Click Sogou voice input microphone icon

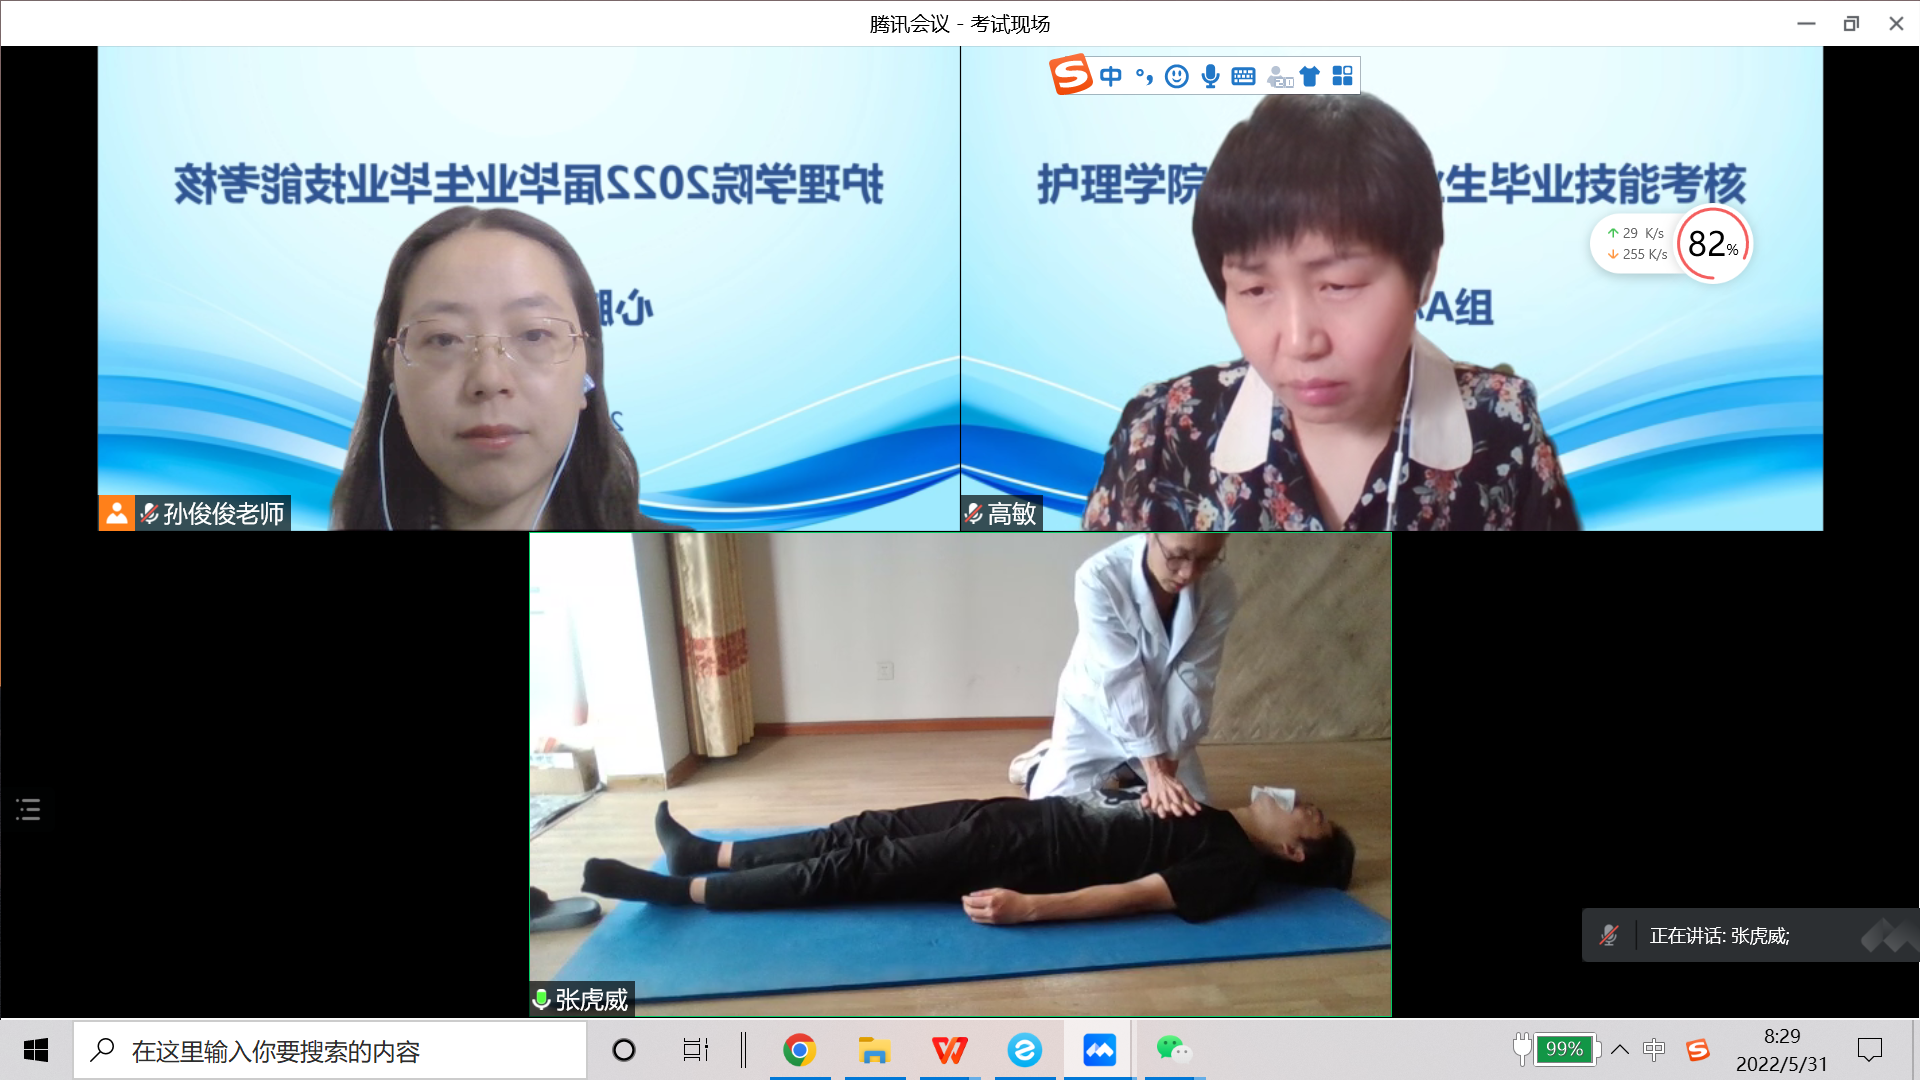[x=1210, y=76]
